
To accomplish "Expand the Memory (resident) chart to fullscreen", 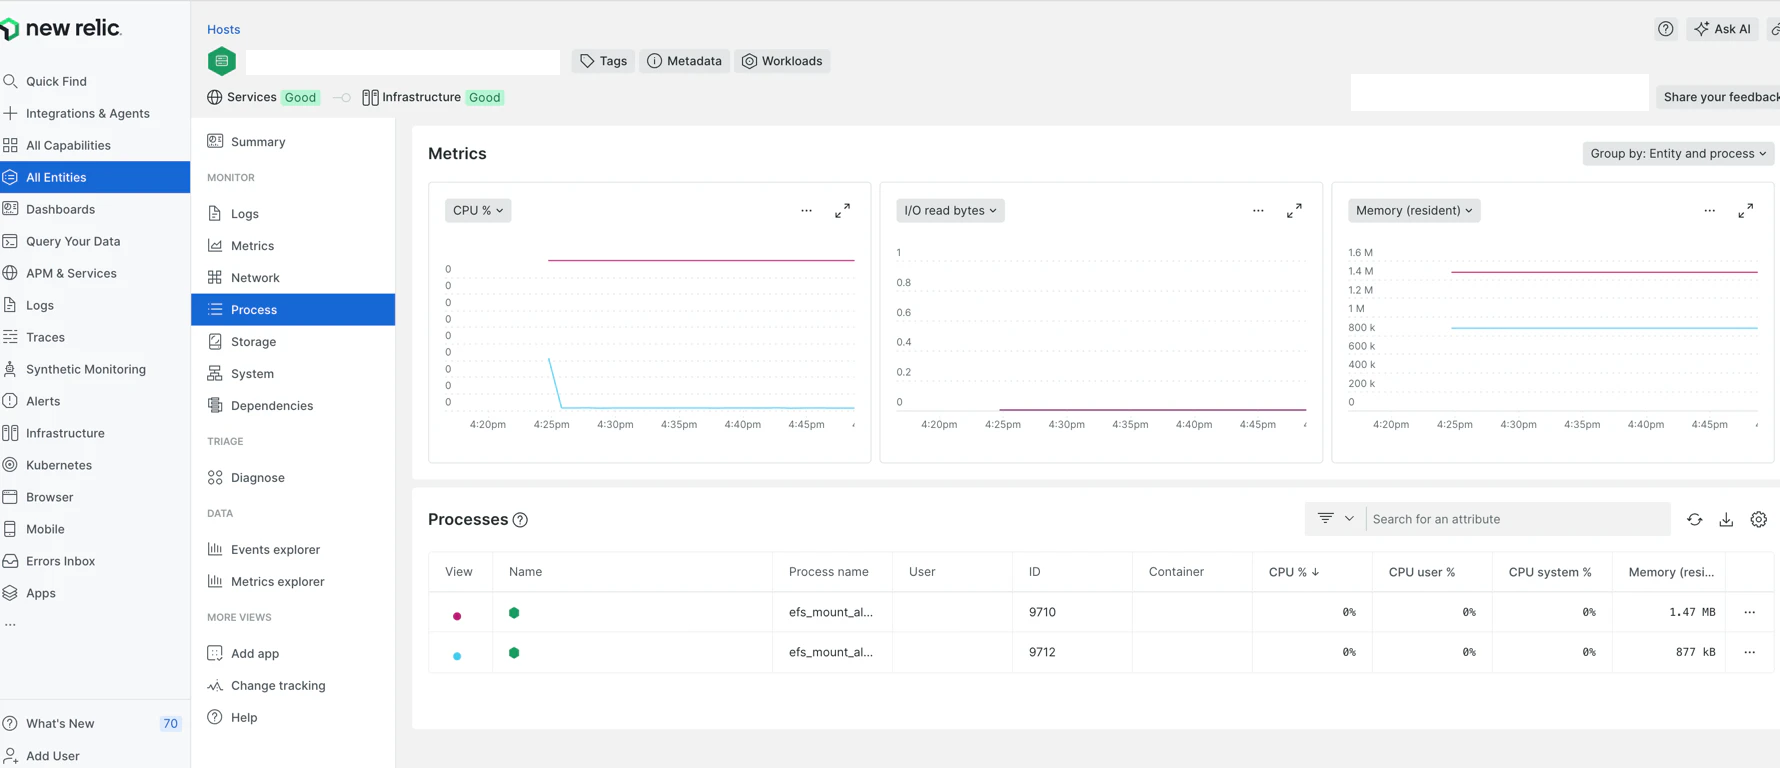I will click(x=1745, y=211).
